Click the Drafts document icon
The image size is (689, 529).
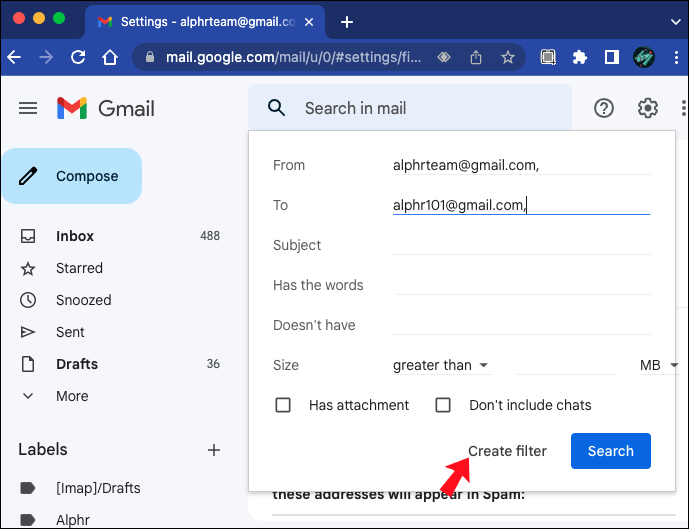pos(28,364)
